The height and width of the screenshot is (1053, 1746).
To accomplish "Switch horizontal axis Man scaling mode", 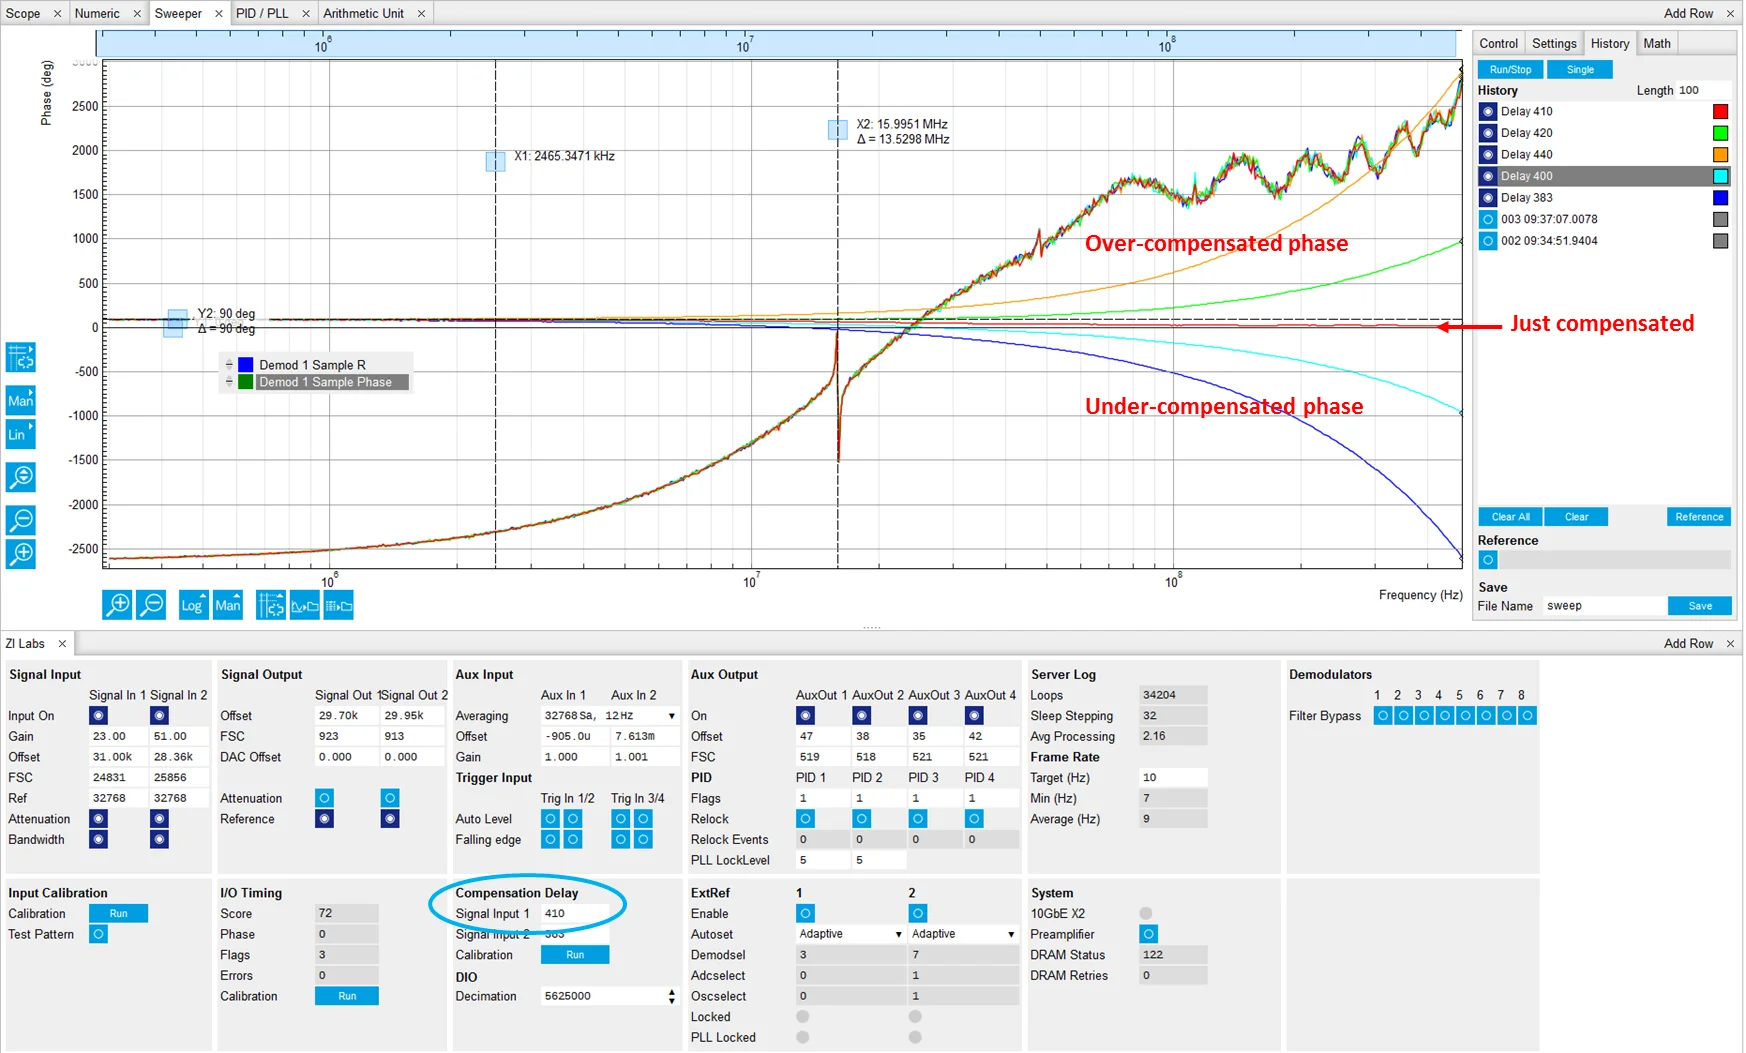I will pyautogui.click(x=228, y=605).
